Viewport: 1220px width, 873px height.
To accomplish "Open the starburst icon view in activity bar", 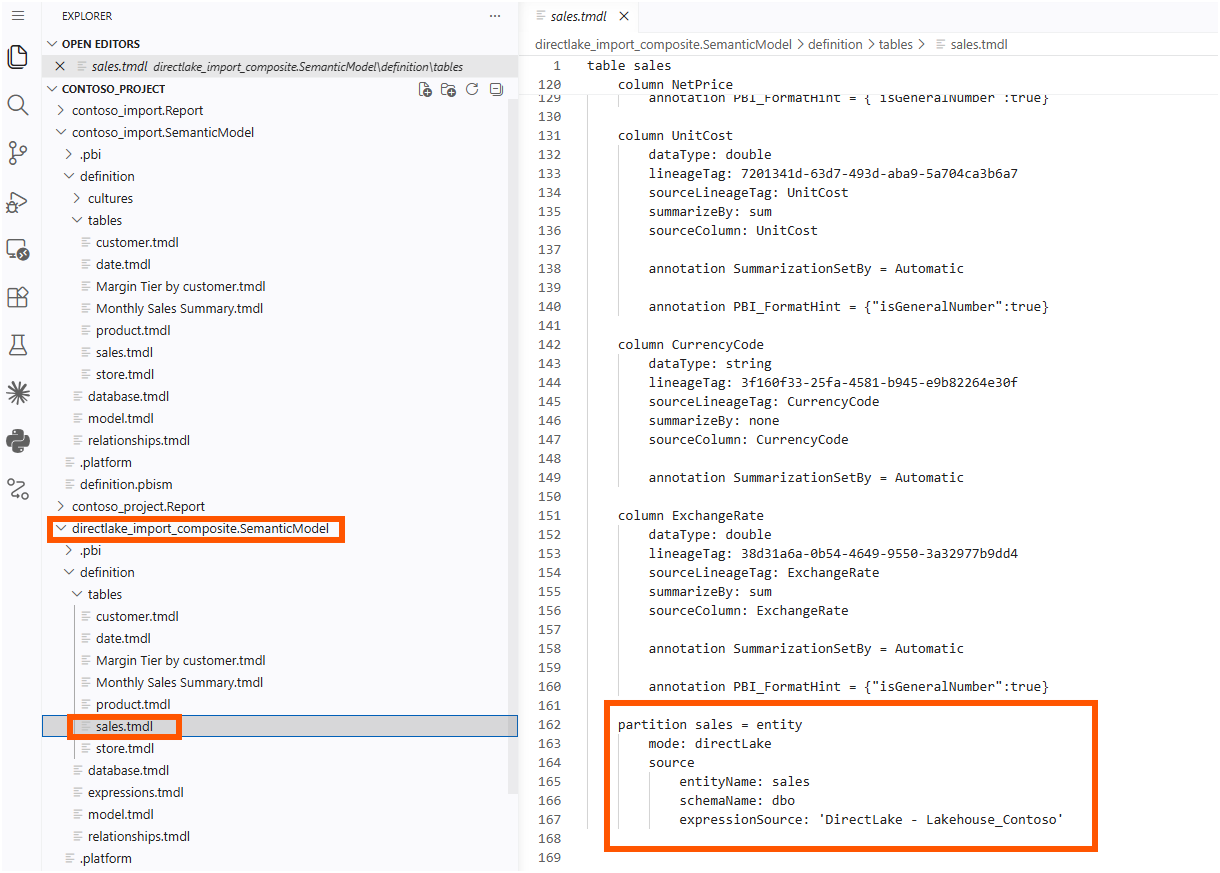I will (x=17, y=393).
